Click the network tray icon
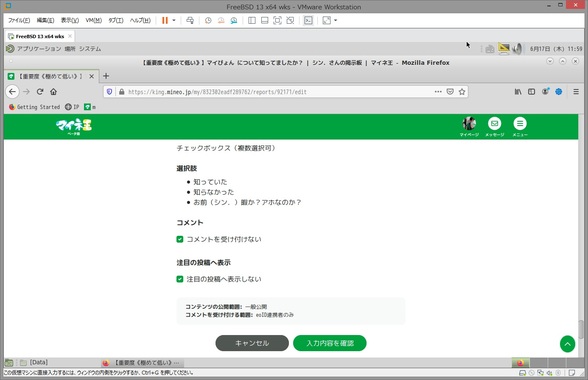The height and width of the screenshot is (380, 588). [x=489, y=49]
